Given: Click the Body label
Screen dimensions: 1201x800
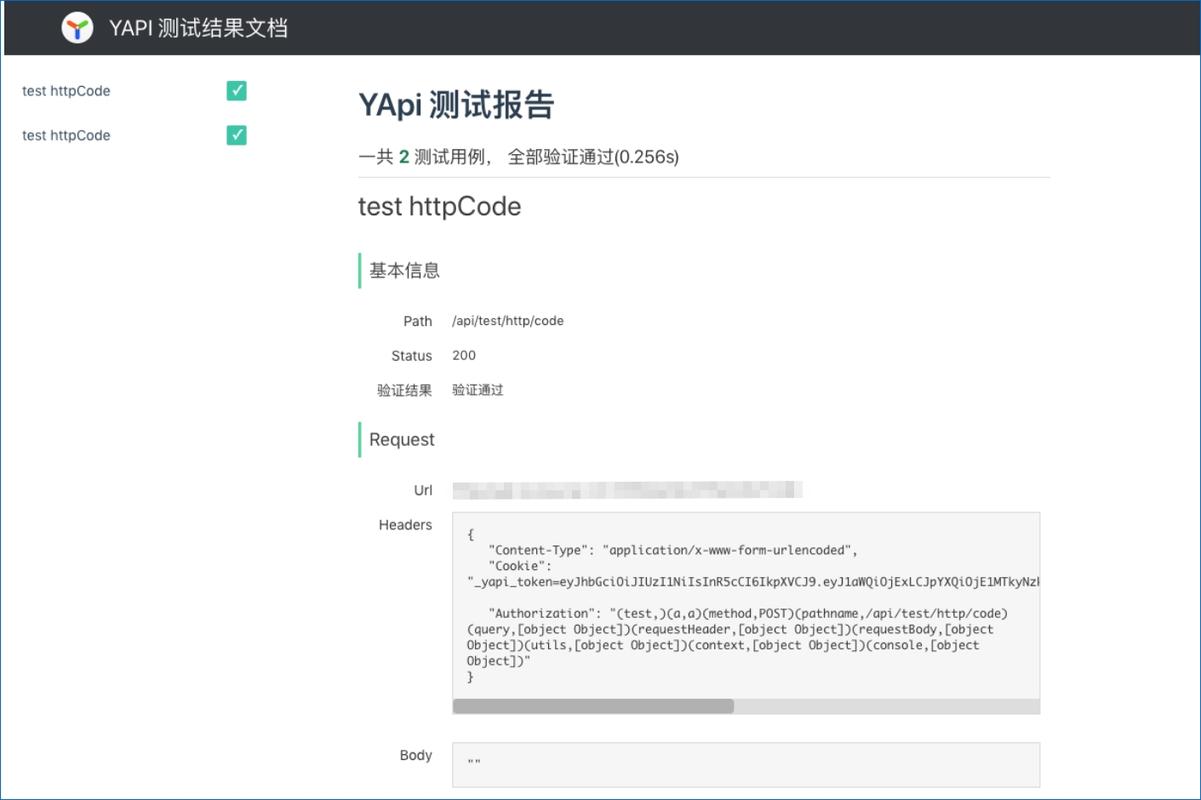Looking at the screenshot, I should pyautogui.click(x=416, y=755).
